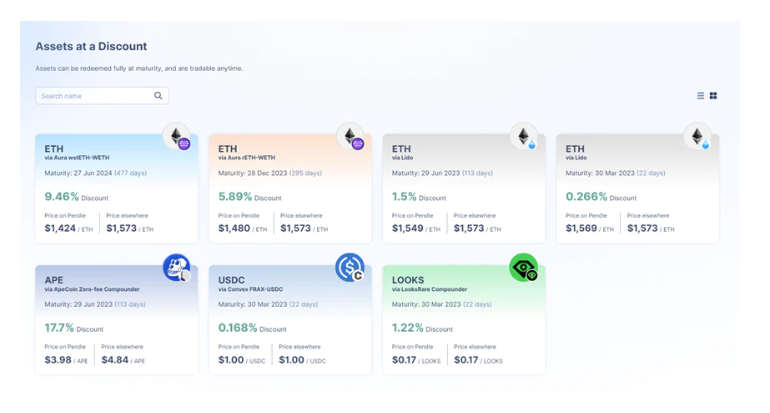Click the $1.00 / USDC Pendle price
The image size is (770, 413).
click(x=241, y=360)
